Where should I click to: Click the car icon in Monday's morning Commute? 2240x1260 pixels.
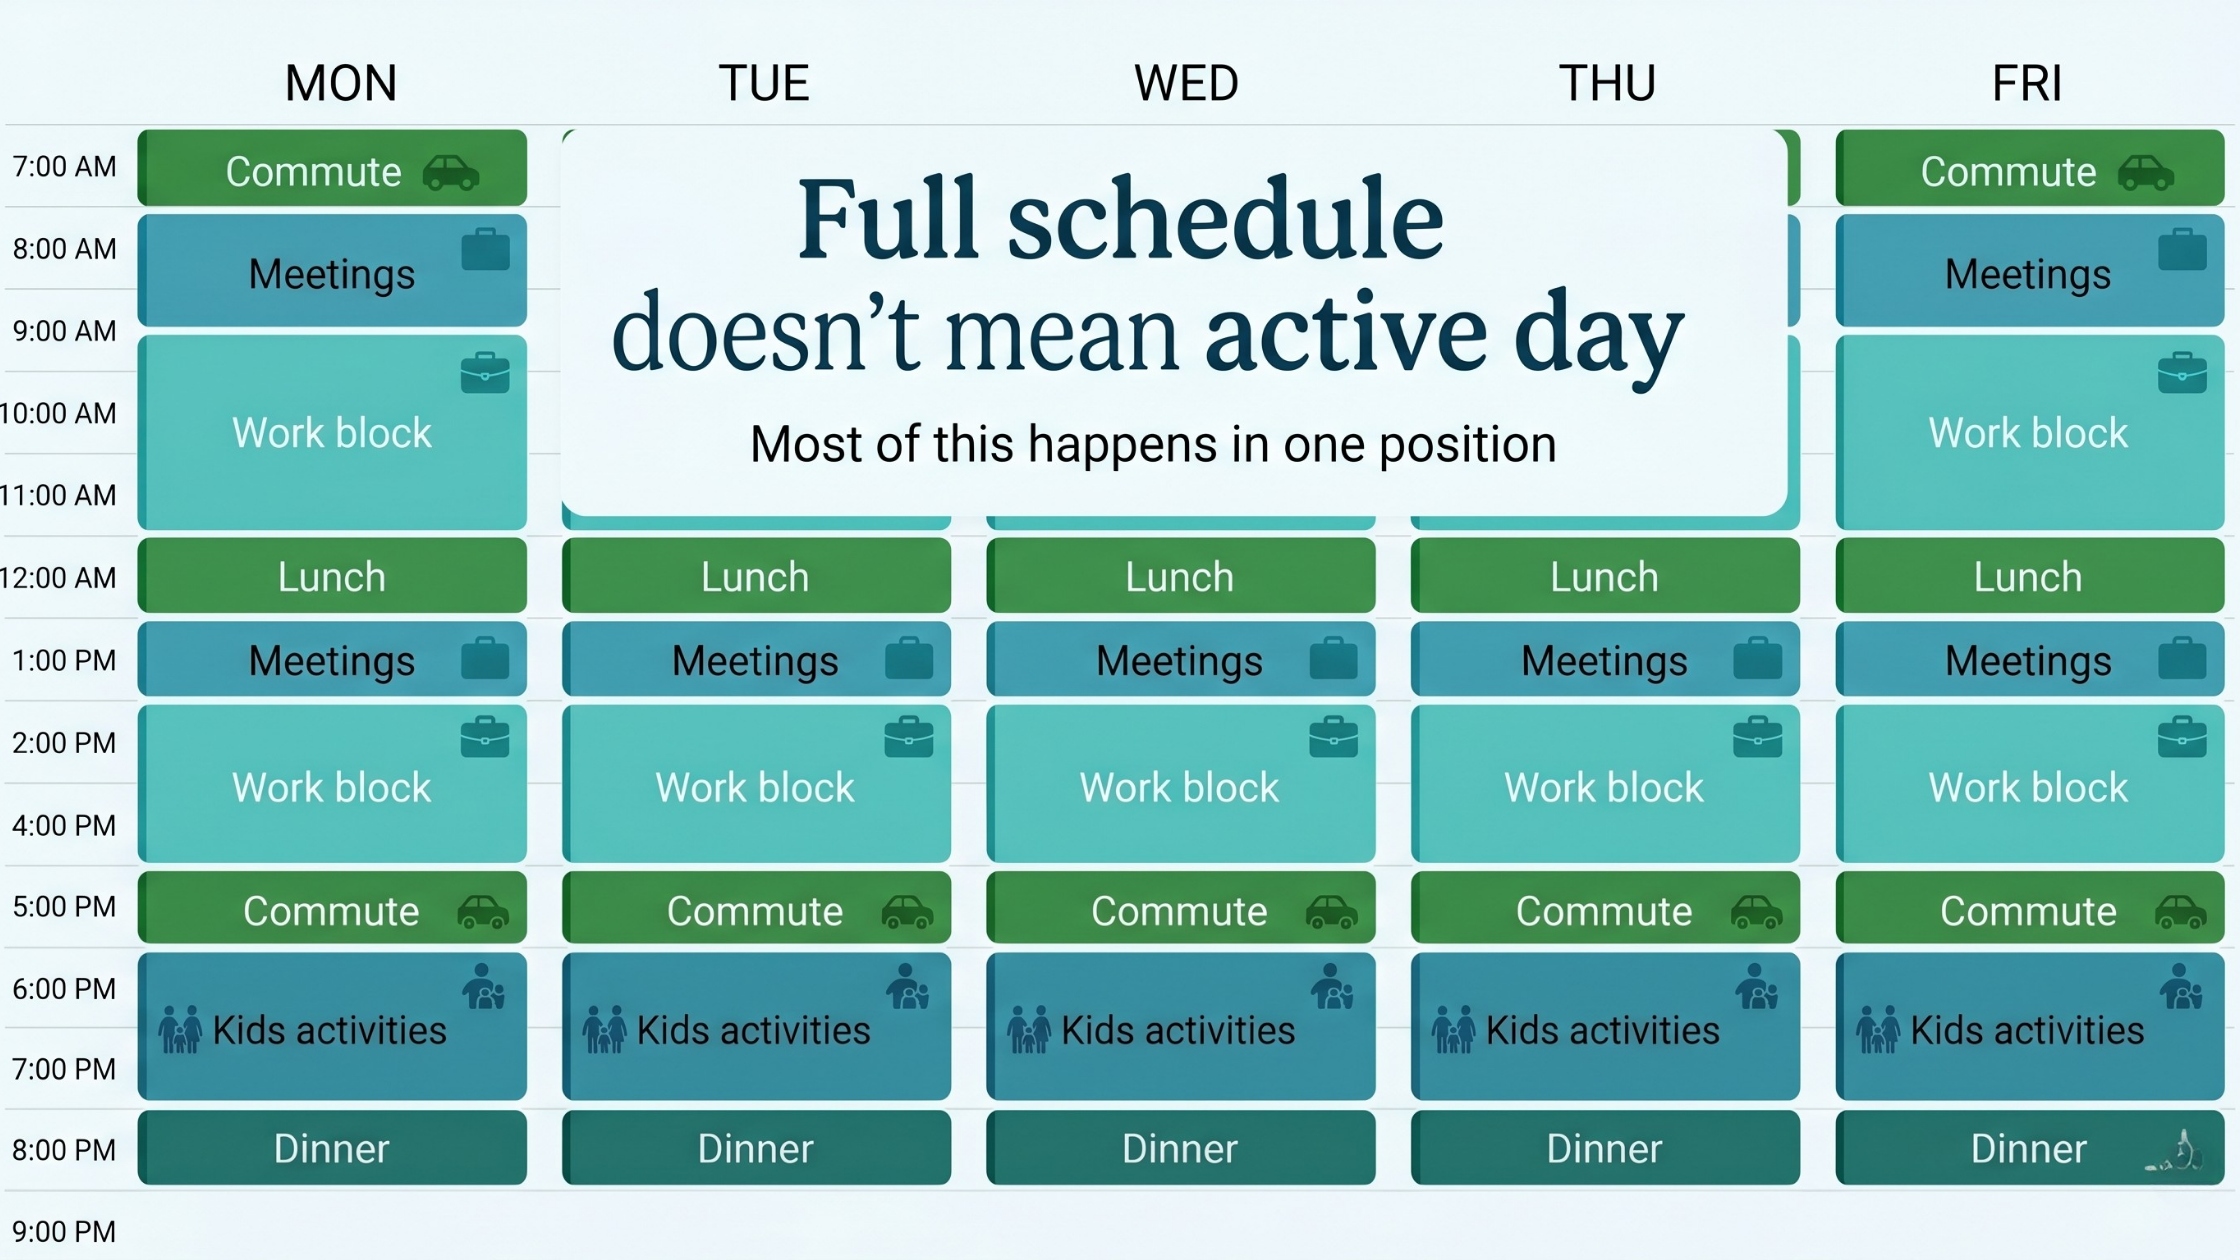[451, 173]
